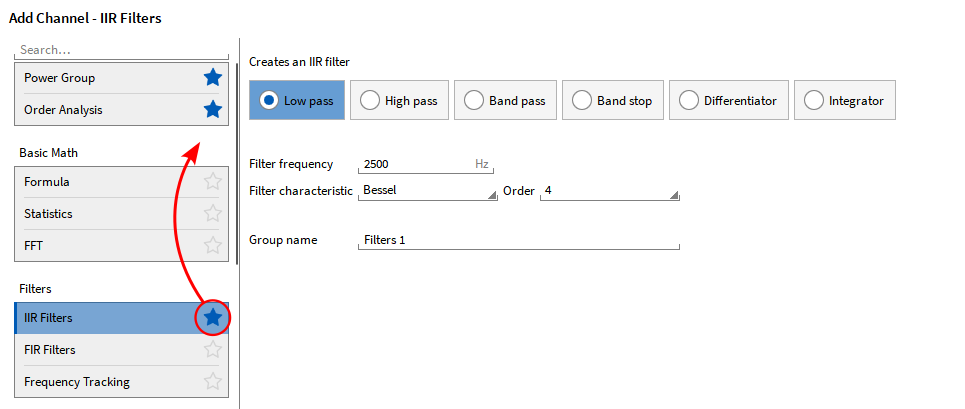Toggle the IIR Filters favorite star
This screenshot has width=965, height=409.
point(212,318)
